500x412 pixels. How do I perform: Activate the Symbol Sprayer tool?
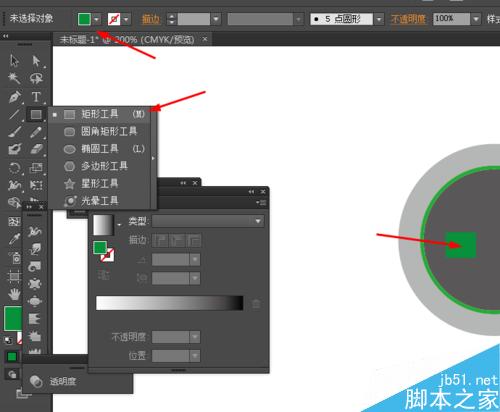tap(14, 258)
